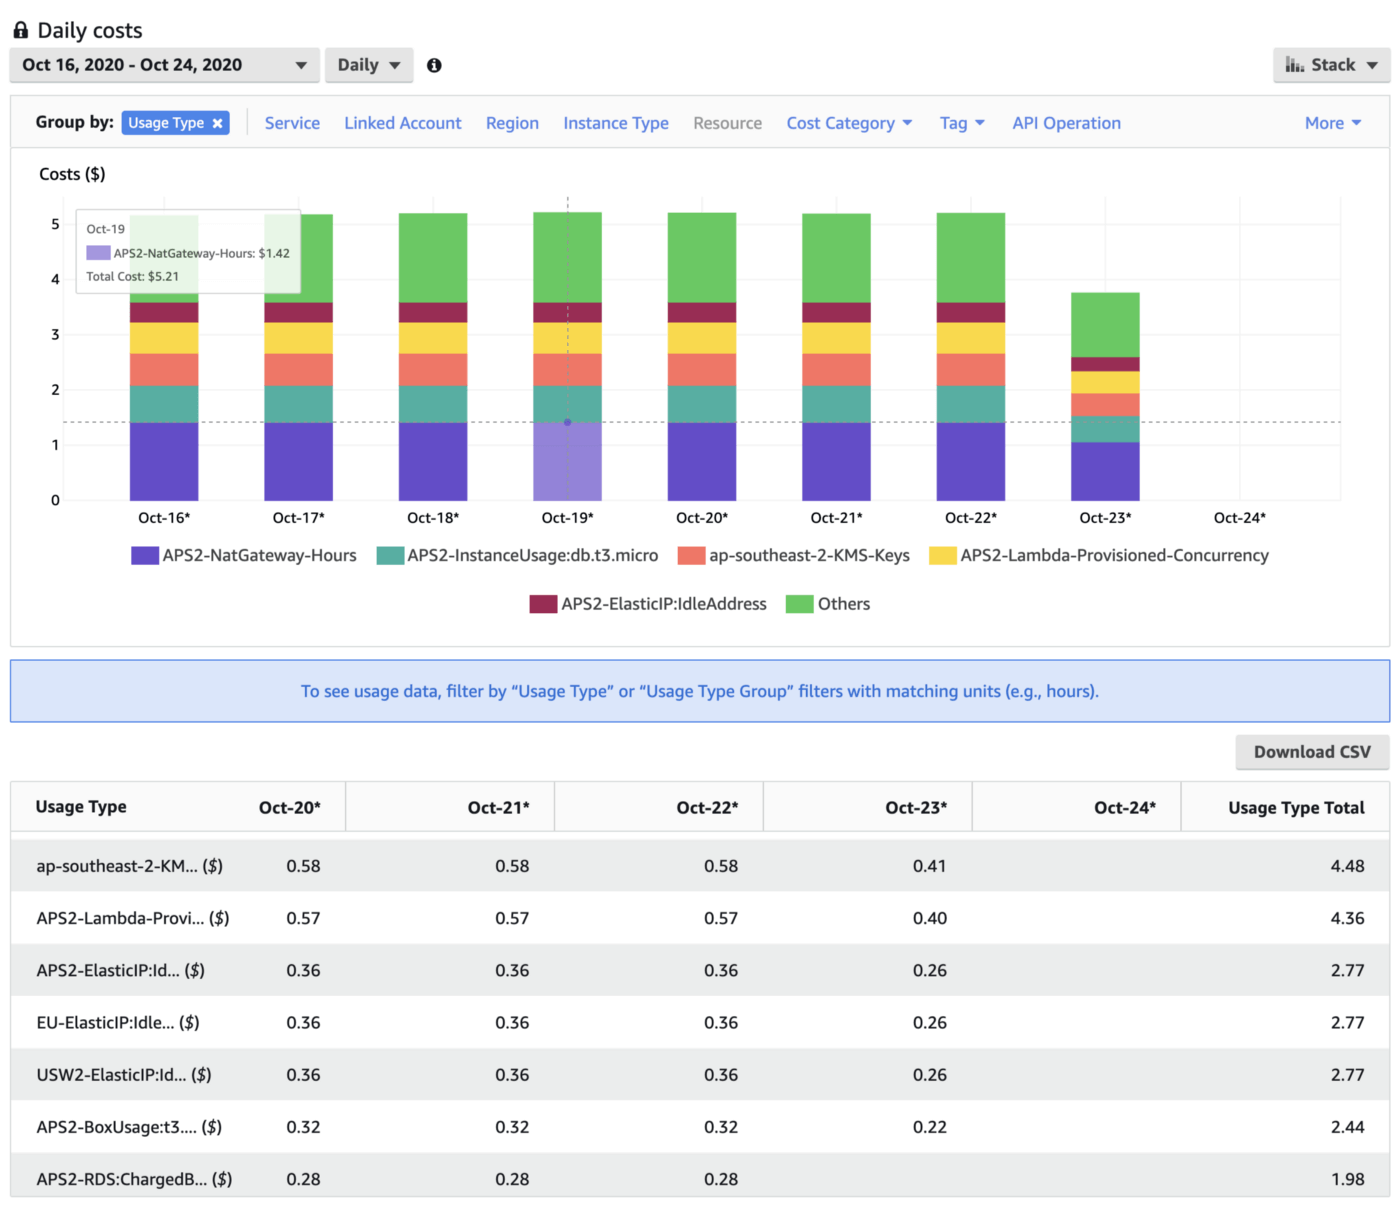
Task: Group costs by Linked Account
Action: click(403, 123)
